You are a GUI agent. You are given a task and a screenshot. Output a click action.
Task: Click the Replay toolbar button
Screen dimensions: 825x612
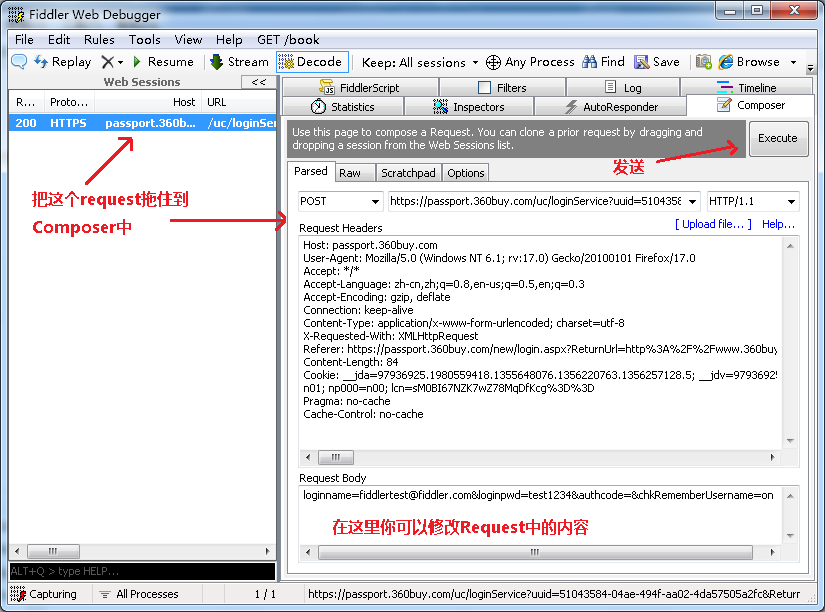click(x=62, y=62)
